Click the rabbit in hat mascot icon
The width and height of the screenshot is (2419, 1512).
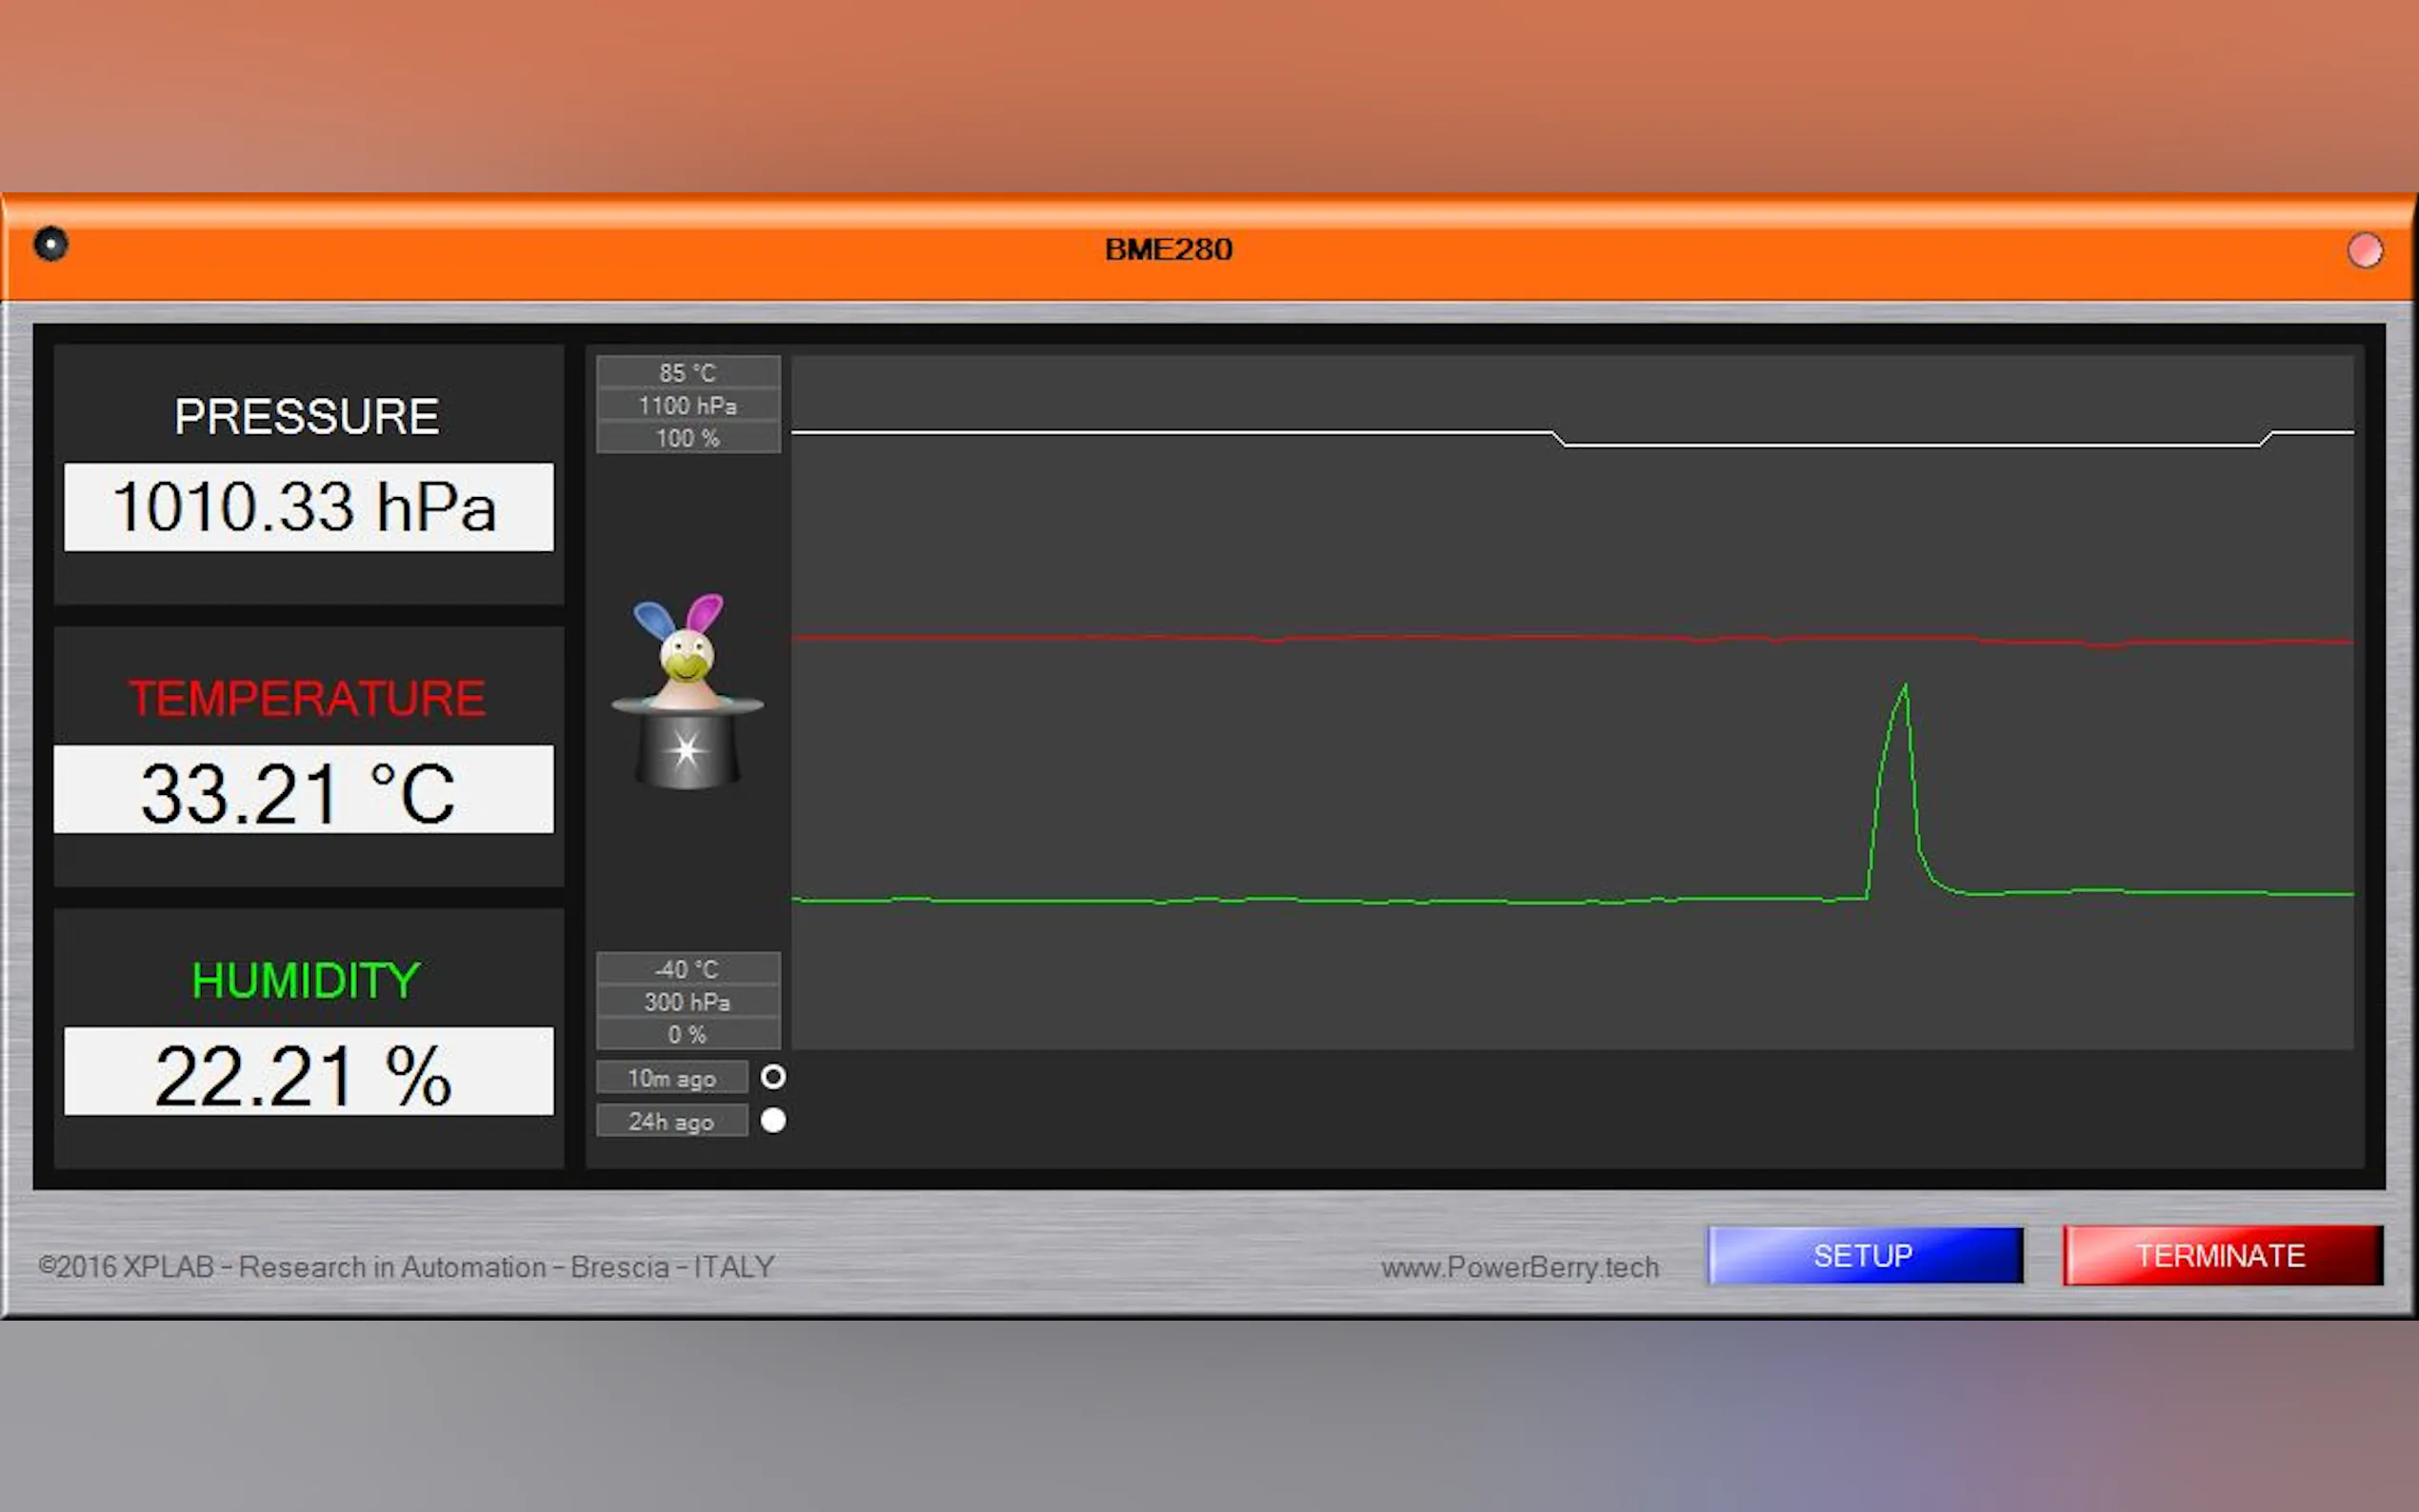pos(687,692)
